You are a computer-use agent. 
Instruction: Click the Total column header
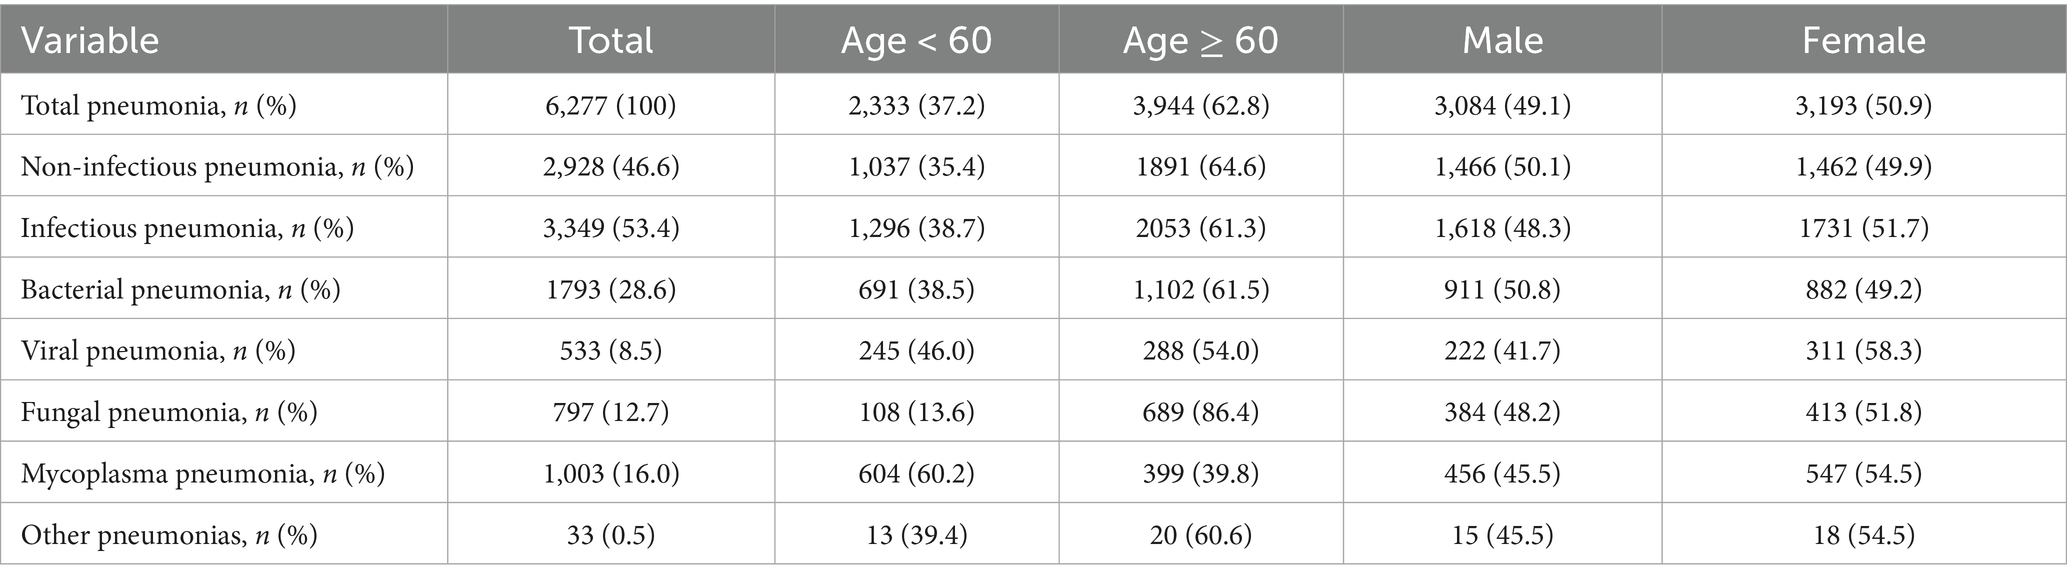coord(611,40)
